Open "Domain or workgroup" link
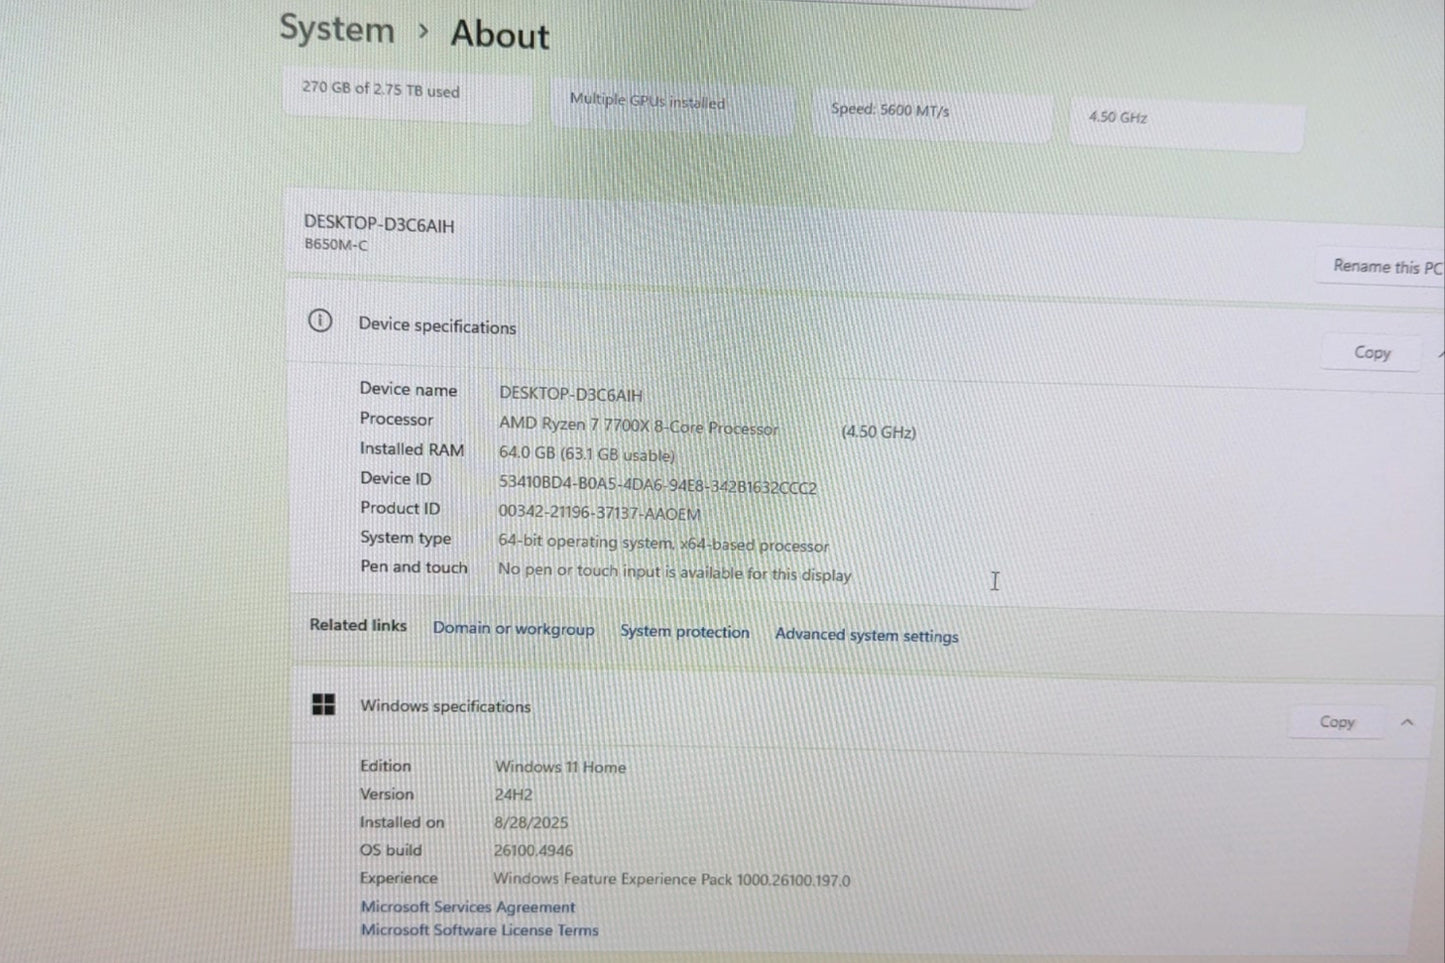Viewport: 1445px width, 963px height. (514, 629)
